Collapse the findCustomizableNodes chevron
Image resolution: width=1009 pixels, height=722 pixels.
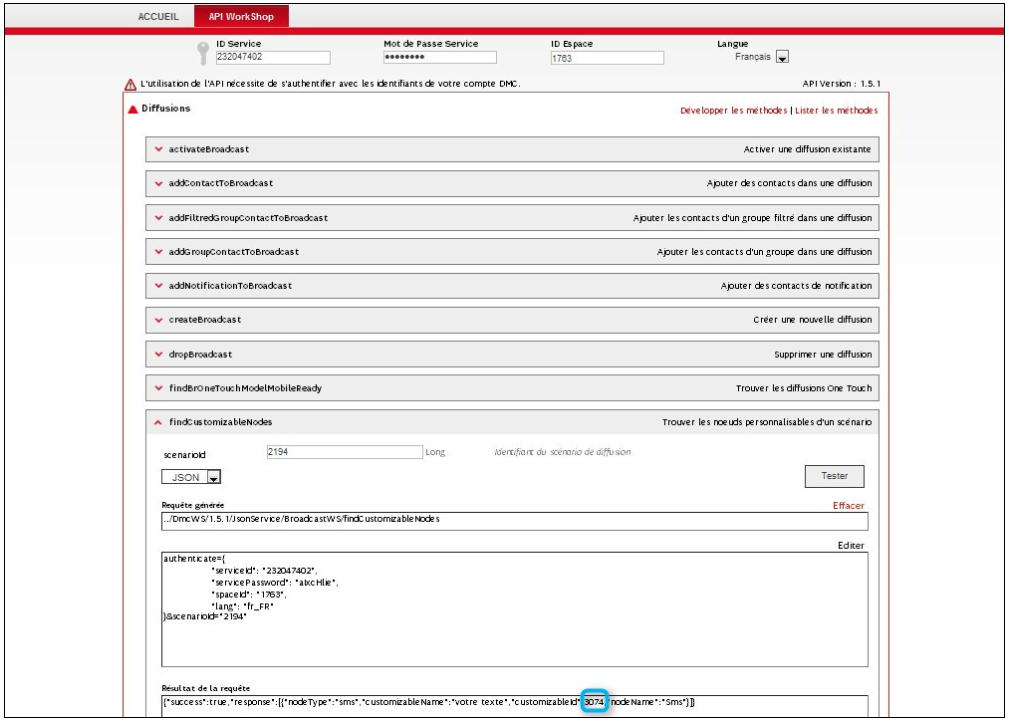[158, 423]
